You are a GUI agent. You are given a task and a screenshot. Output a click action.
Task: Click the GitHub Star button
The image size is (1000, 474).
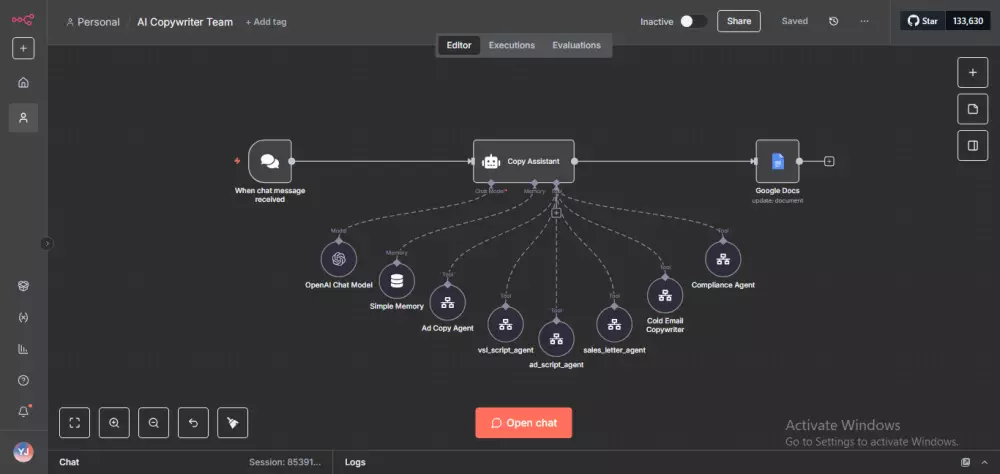(x=922, y=21)
